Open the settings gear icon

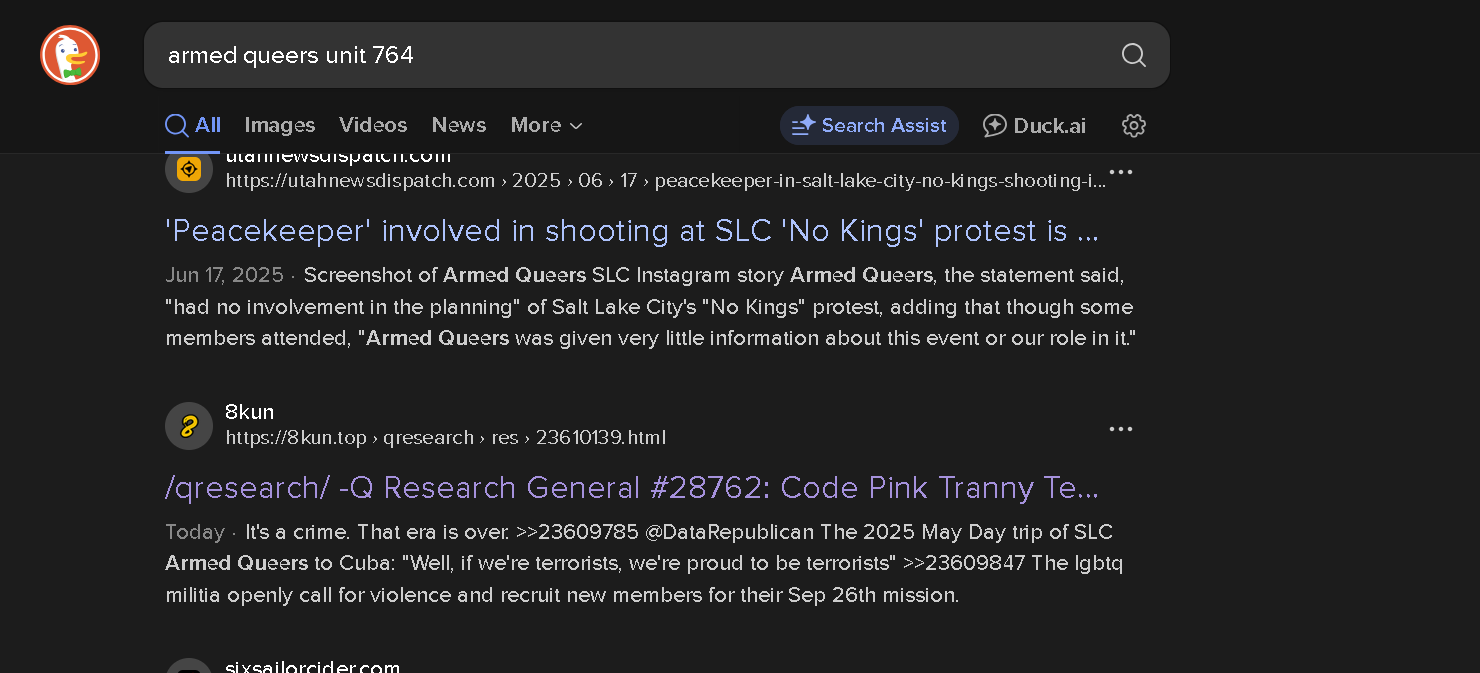point(1133,125)
